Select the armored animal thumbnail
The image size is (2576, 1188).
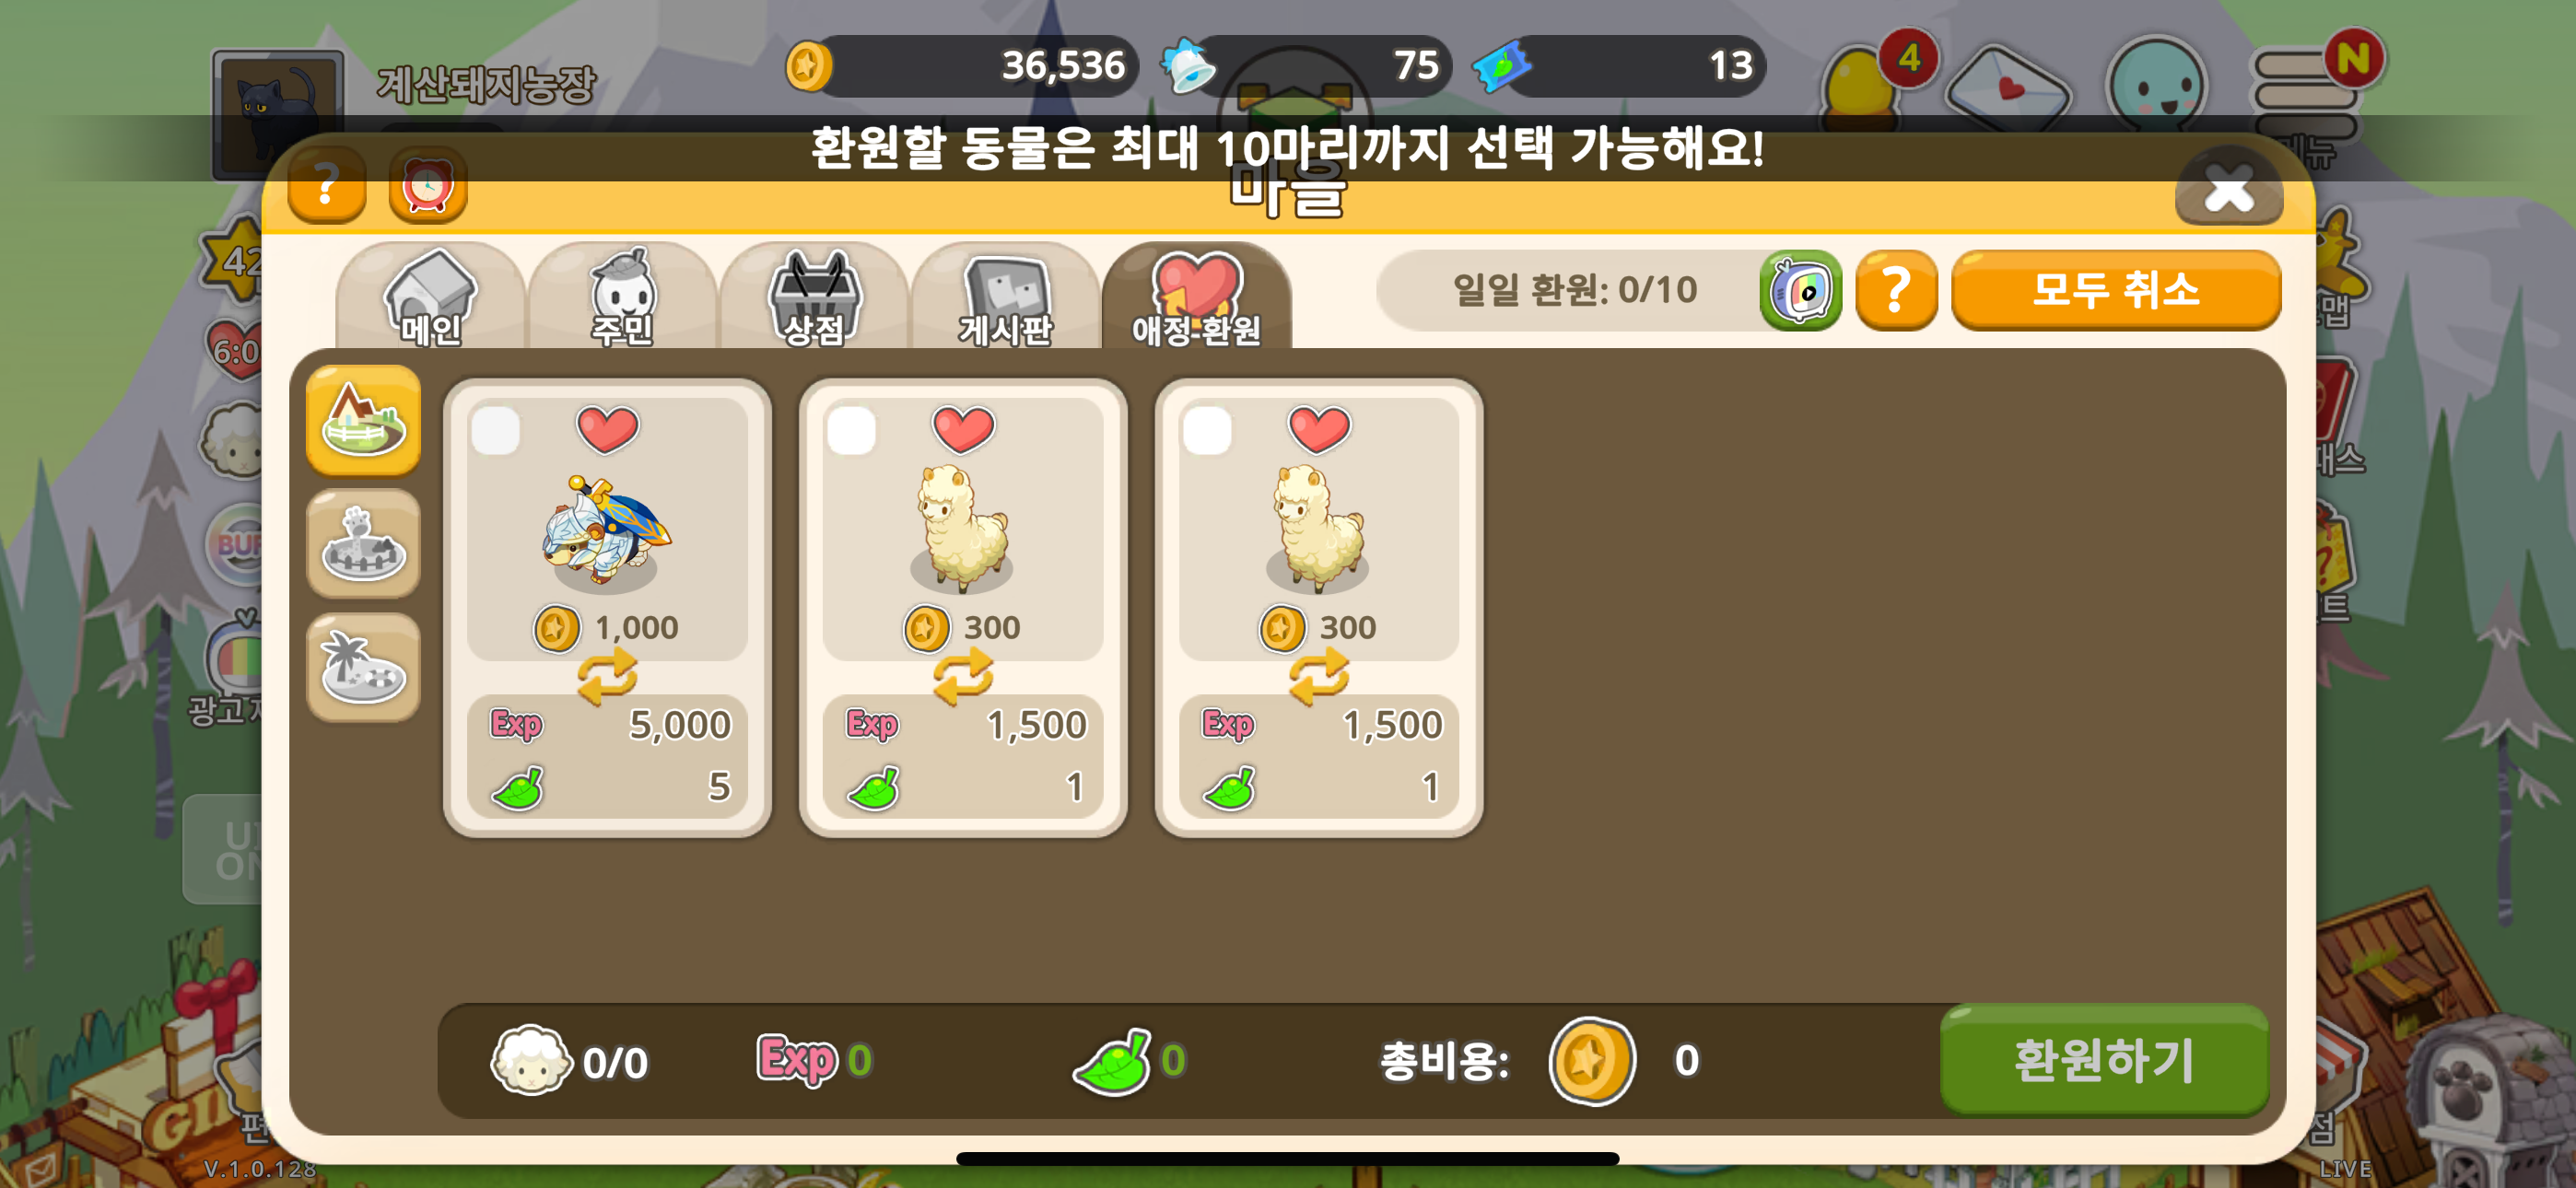pos(607,532)
